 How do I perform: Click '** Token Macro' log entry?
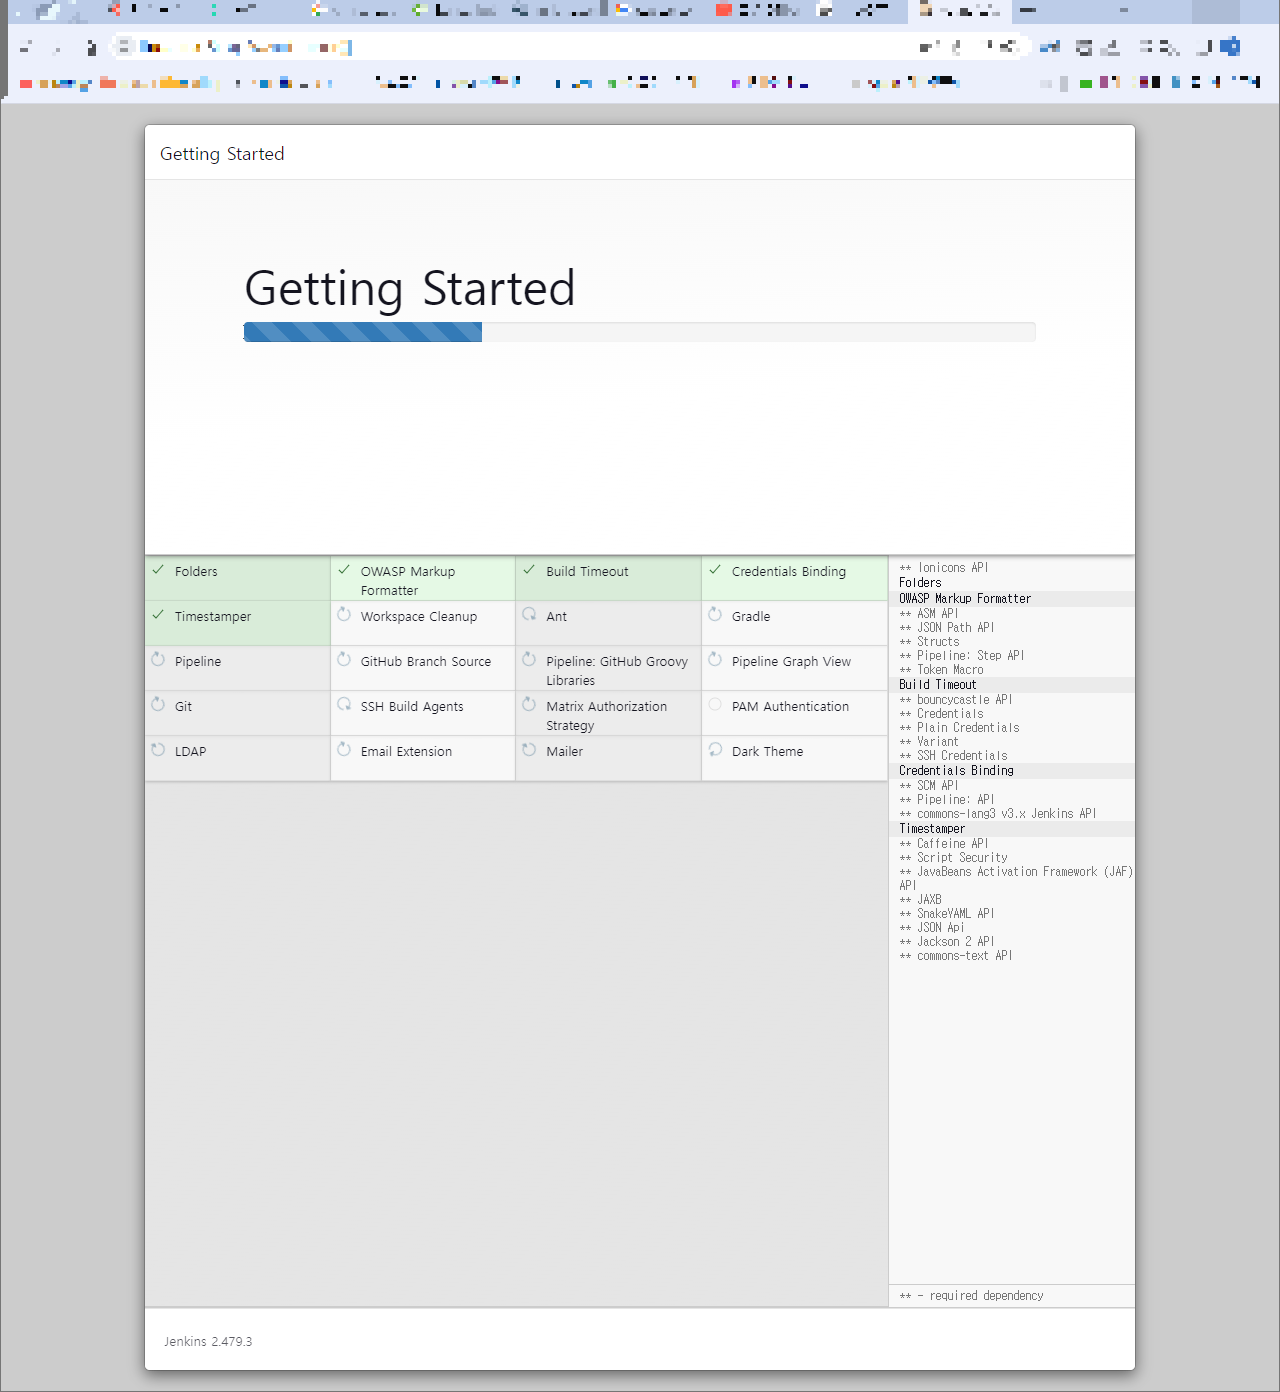pyautogui.click(x=941, y=669)
